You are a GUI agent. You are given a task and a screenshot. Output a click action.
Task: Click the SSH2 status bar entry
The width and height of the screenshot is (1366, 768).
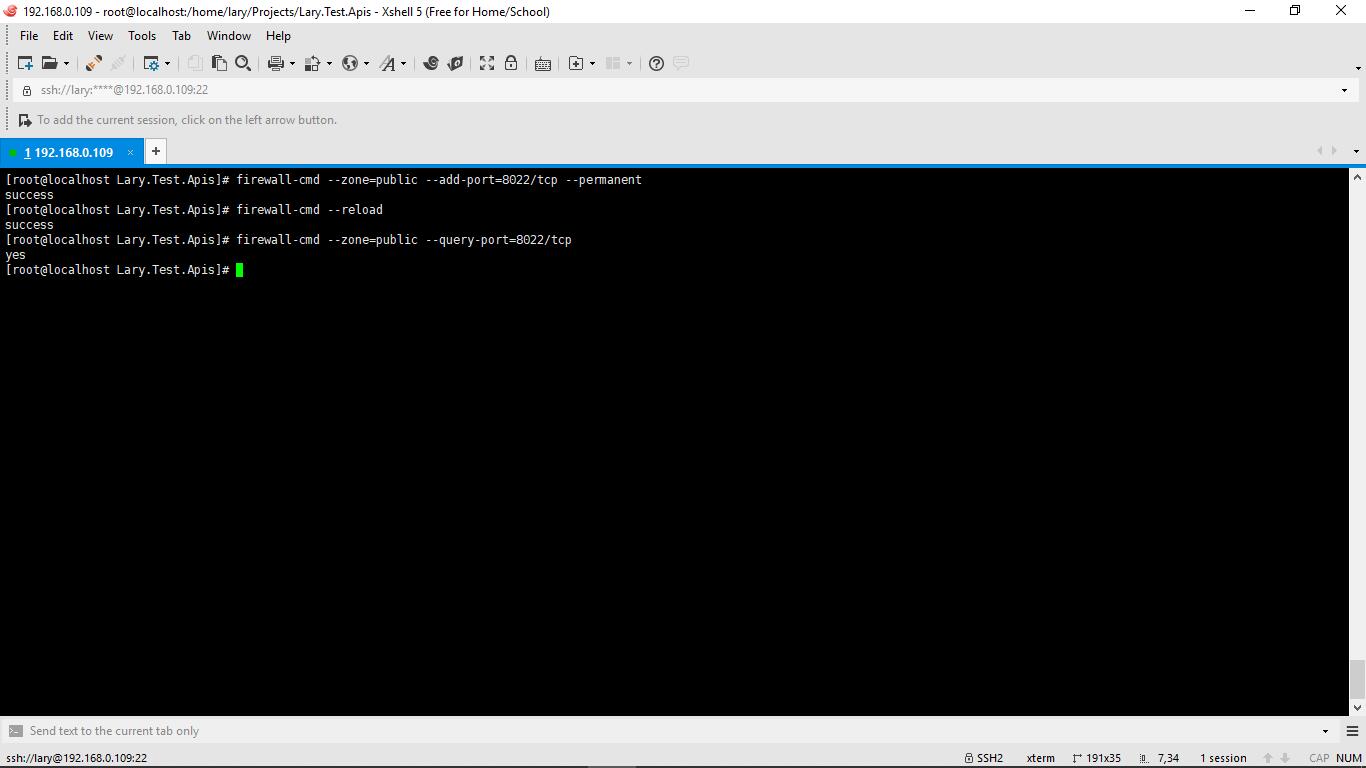pos(983,758)
